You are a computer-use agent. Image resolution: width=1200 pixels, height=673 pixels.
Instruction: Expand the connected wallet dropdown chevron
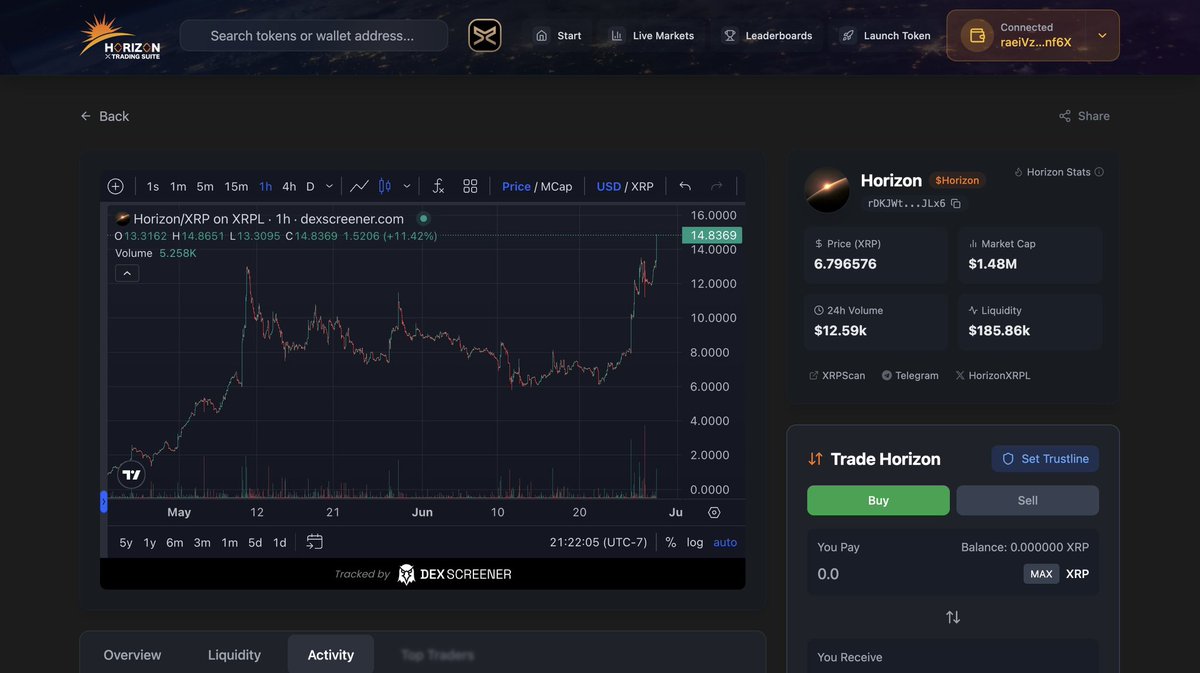tap(1102, 36)
